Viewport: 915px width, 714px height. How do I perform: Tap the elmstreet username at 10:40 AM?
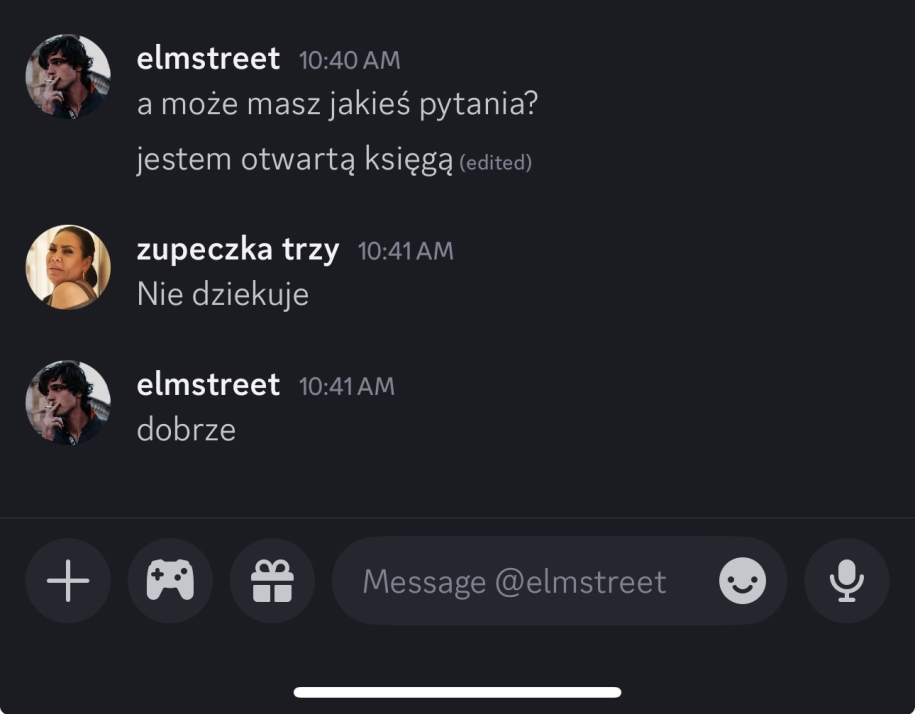tap(208, 59)
